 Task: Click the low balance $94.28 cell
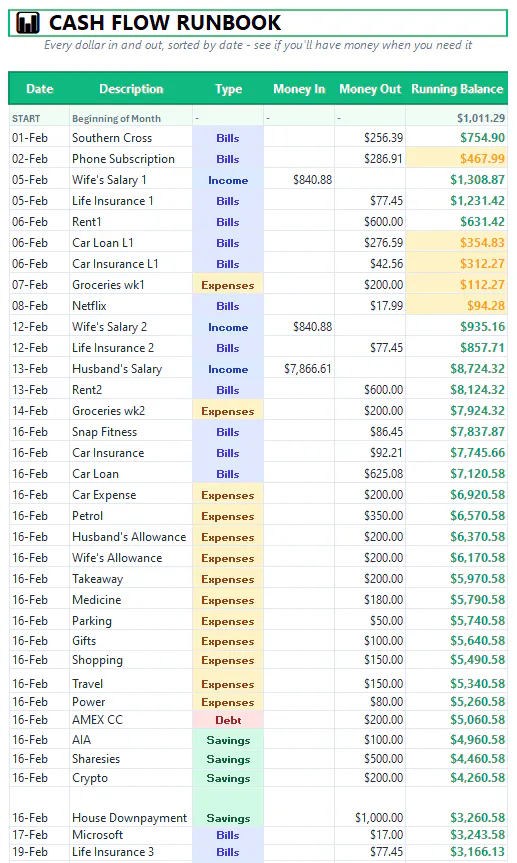(x=456, y=305)
